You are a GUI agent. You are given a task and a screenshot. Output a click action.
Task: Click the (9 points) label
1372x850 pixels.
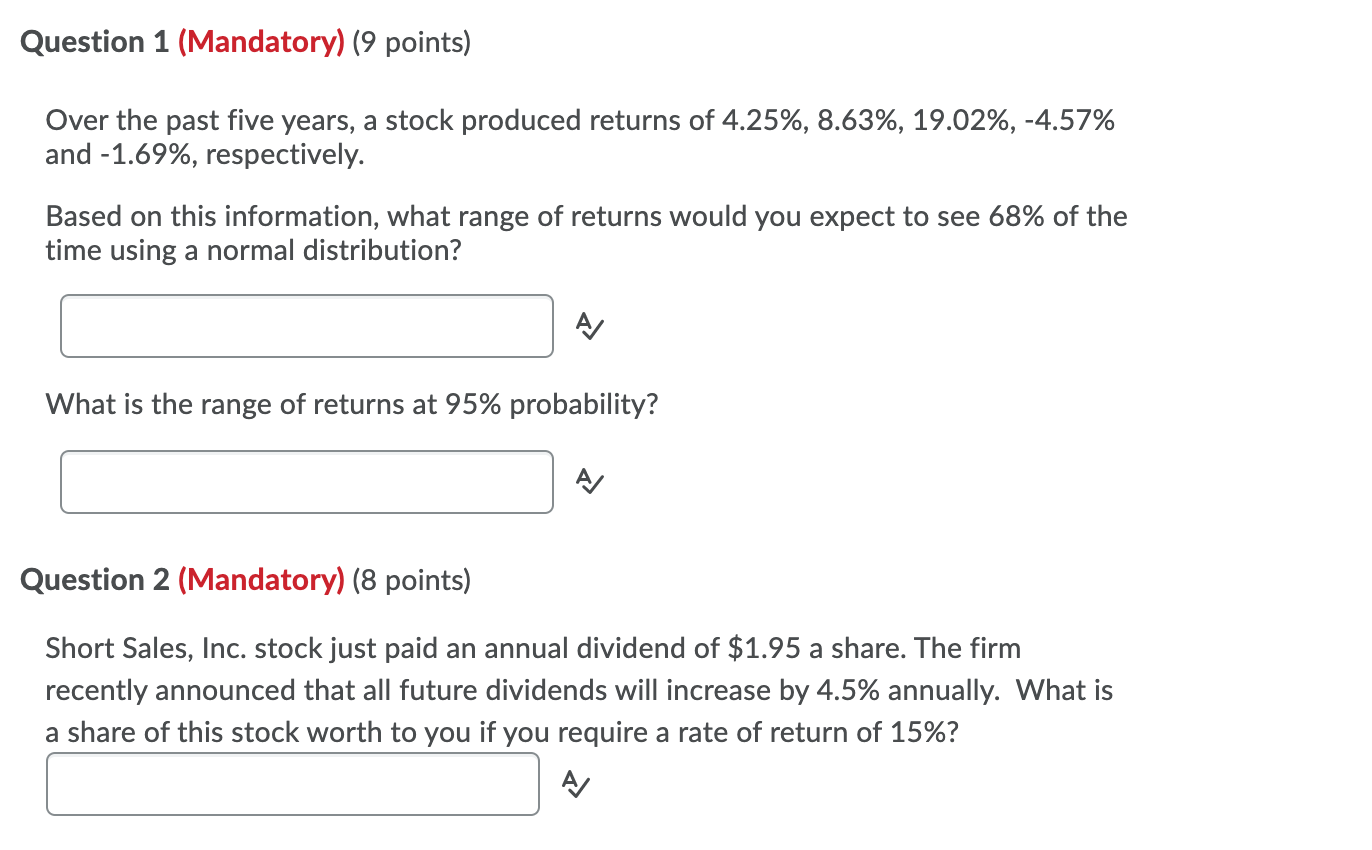413,42
